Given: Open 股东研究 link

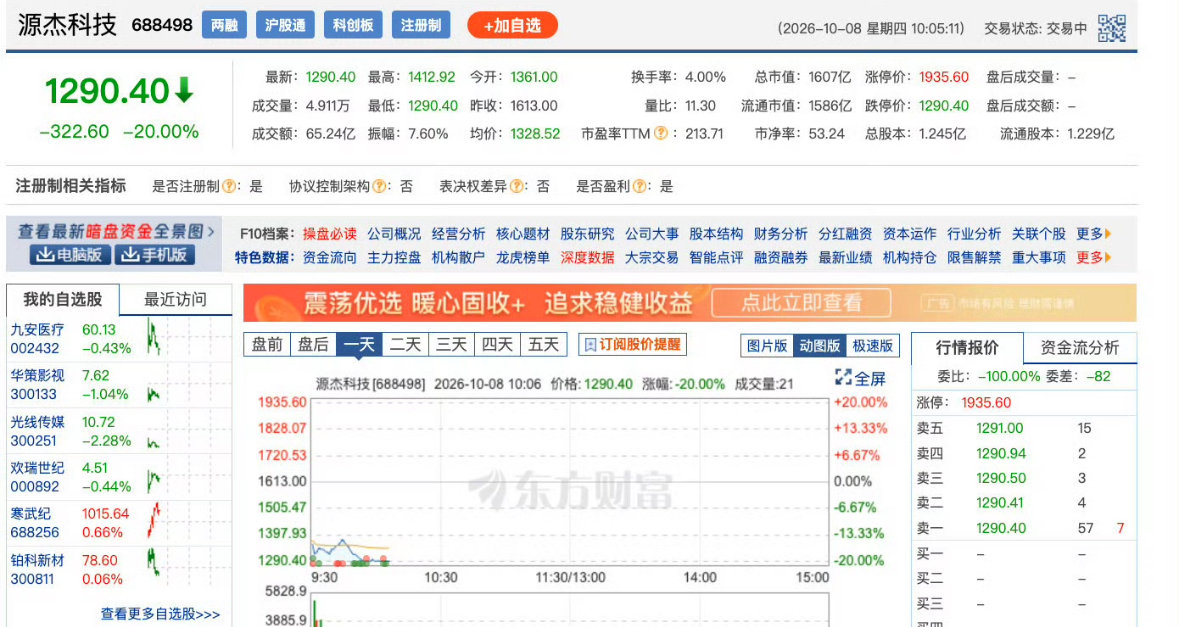Looking at the screenshot, I should 587,234.
